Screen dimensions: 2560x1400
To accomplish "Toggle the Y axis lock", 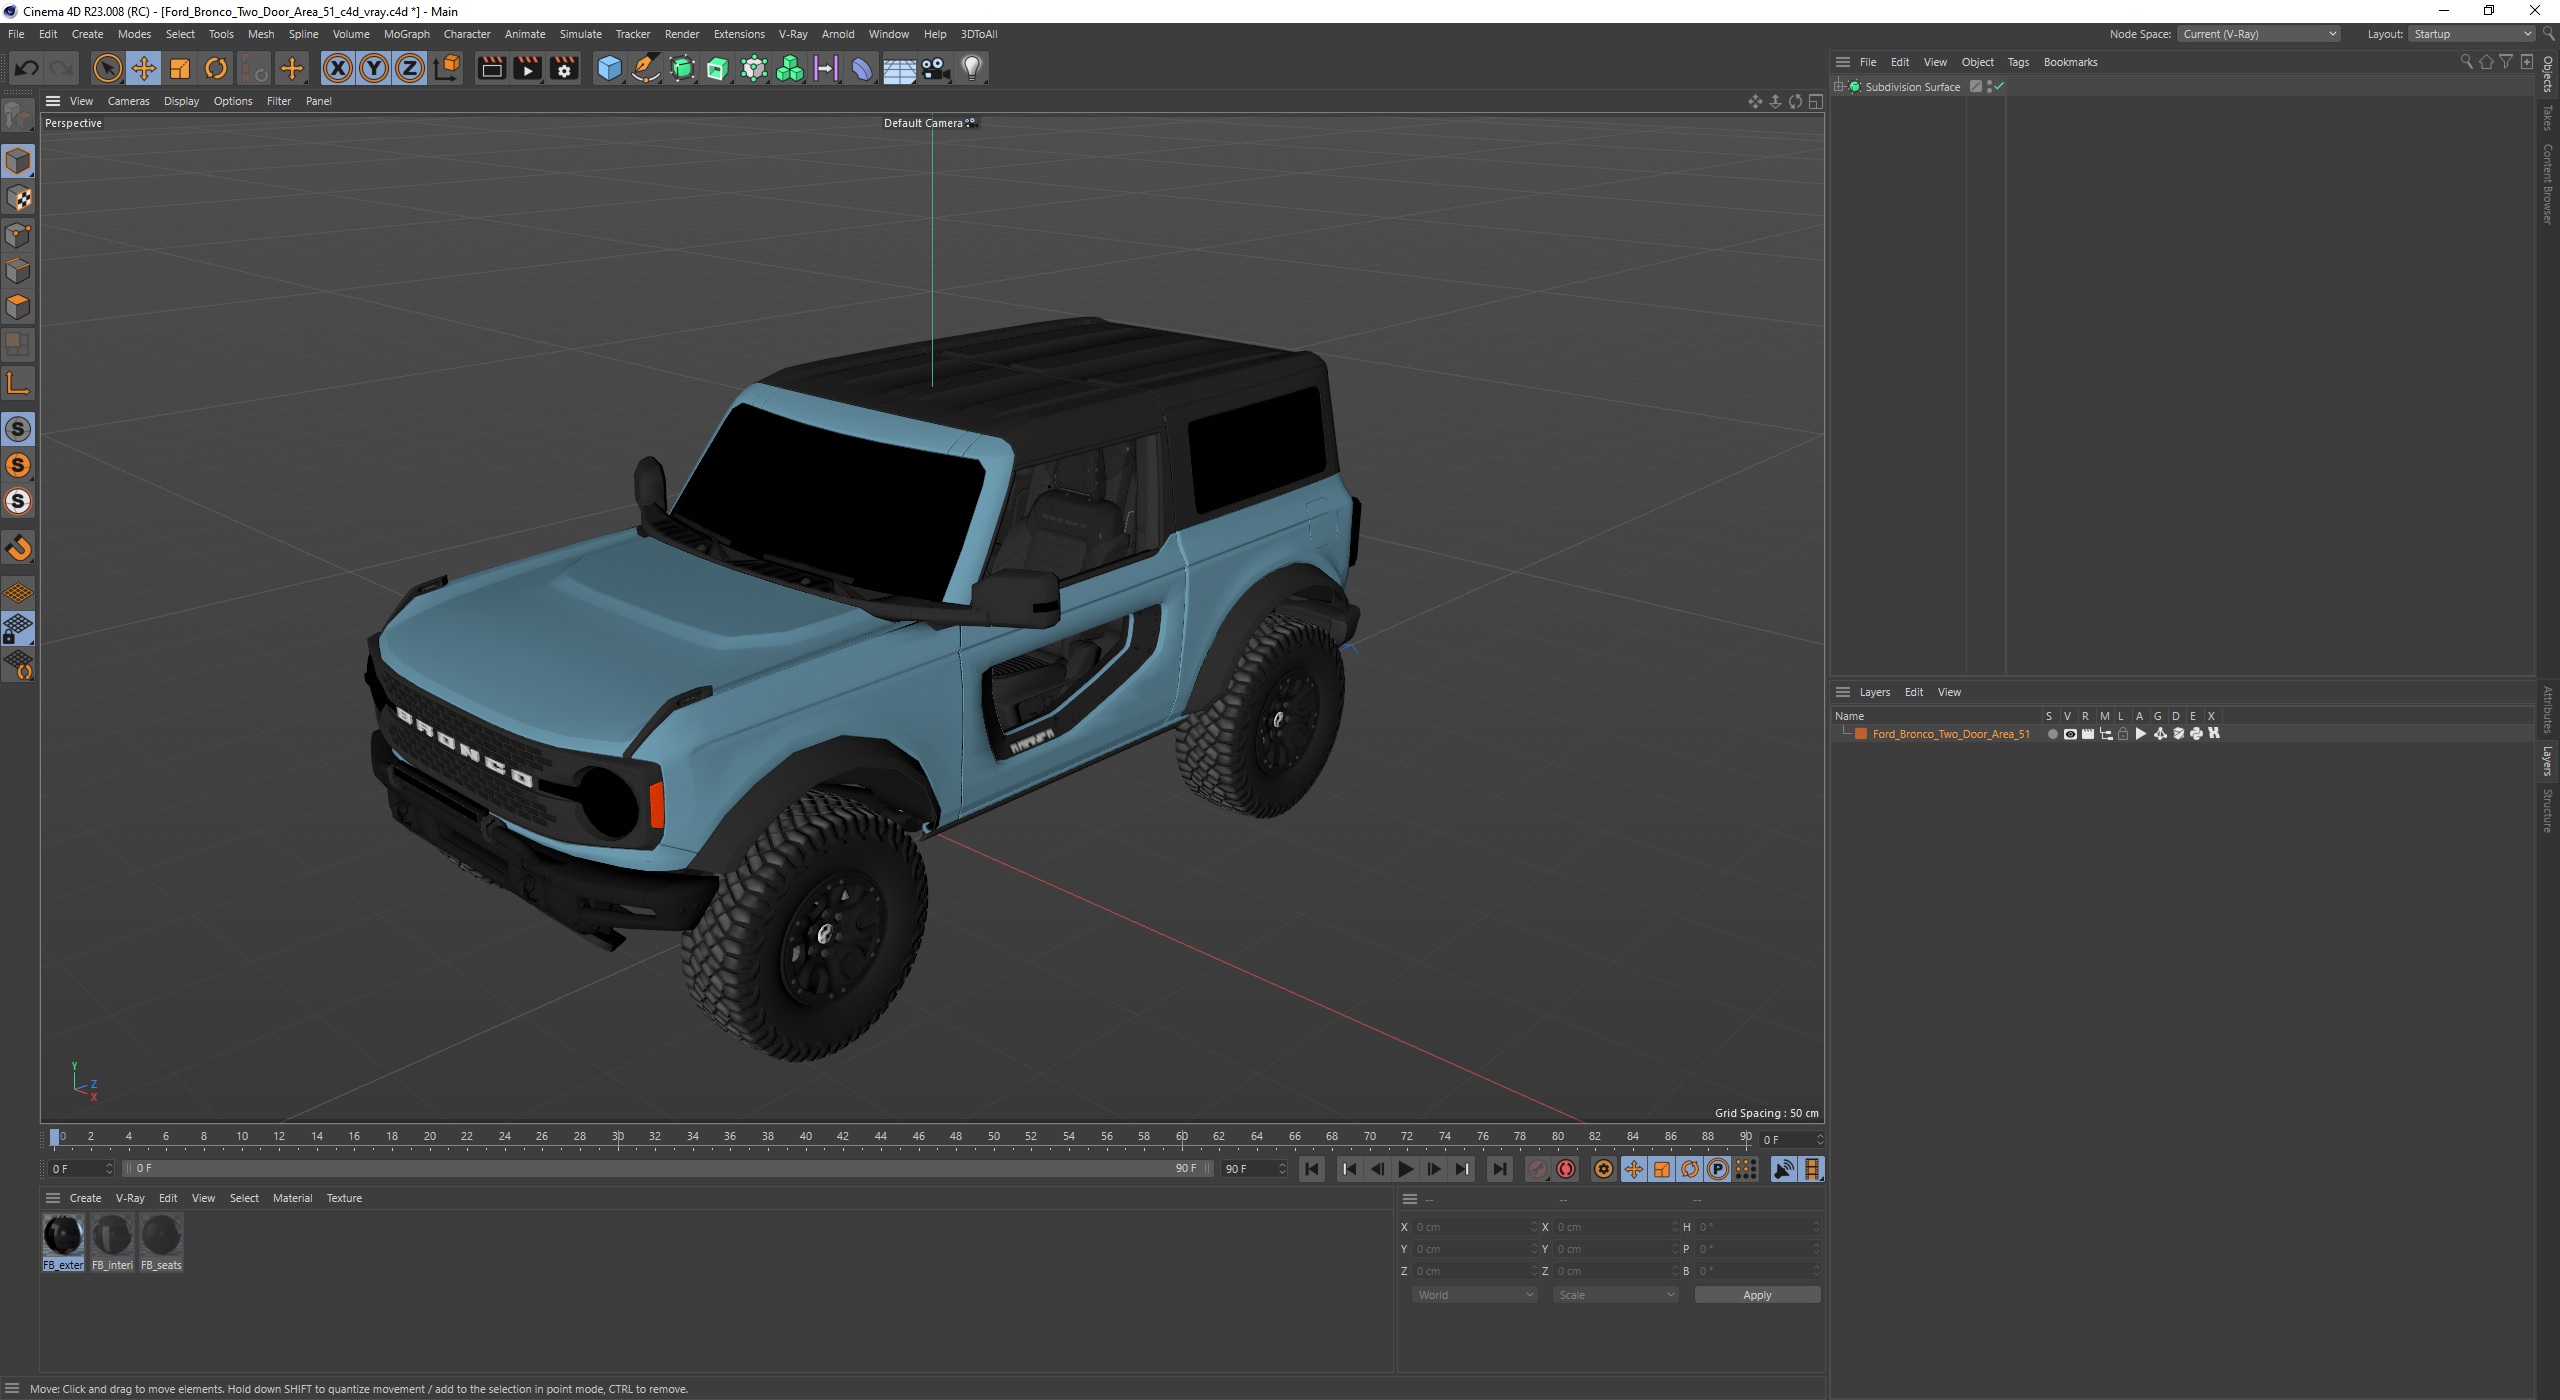I will tap(374, 68).
